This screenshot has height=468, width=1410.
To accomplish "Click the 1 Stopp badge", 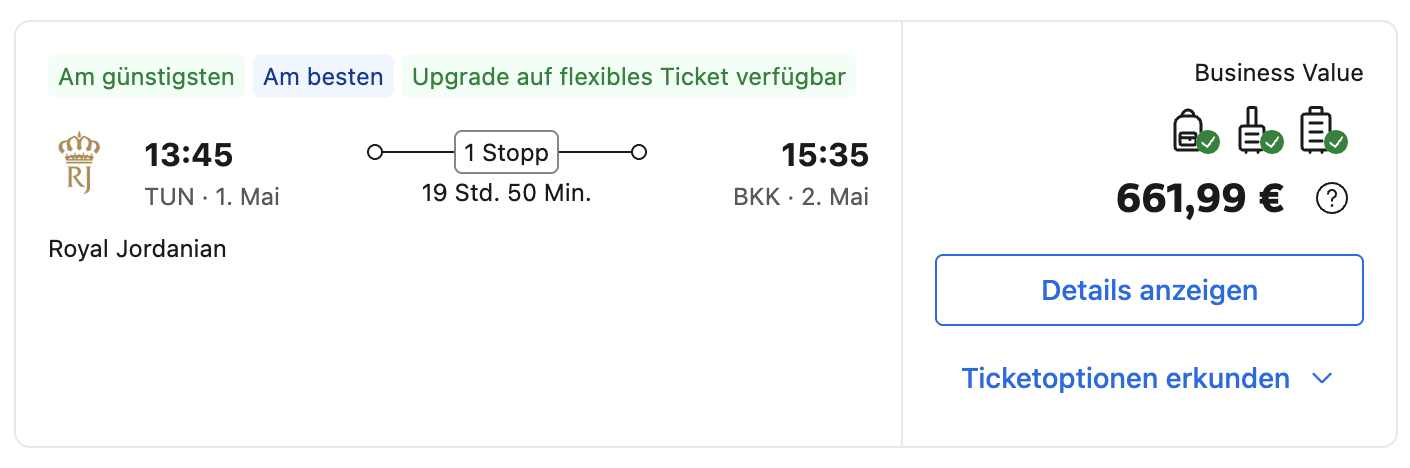I will (x=506, y=153).
